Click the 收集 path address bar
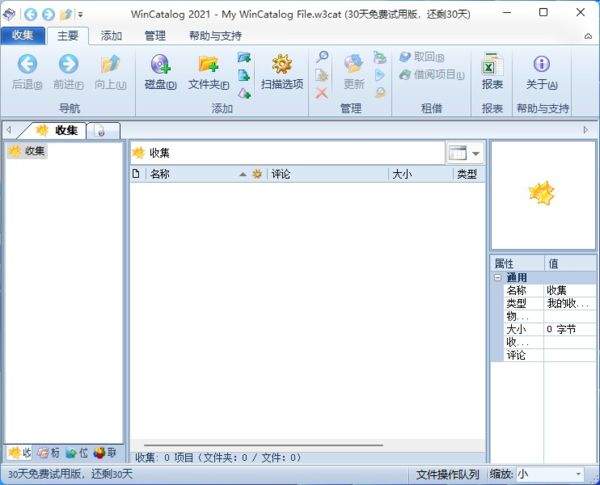This screenshot has height=485, width=600. tap(287, 153)
